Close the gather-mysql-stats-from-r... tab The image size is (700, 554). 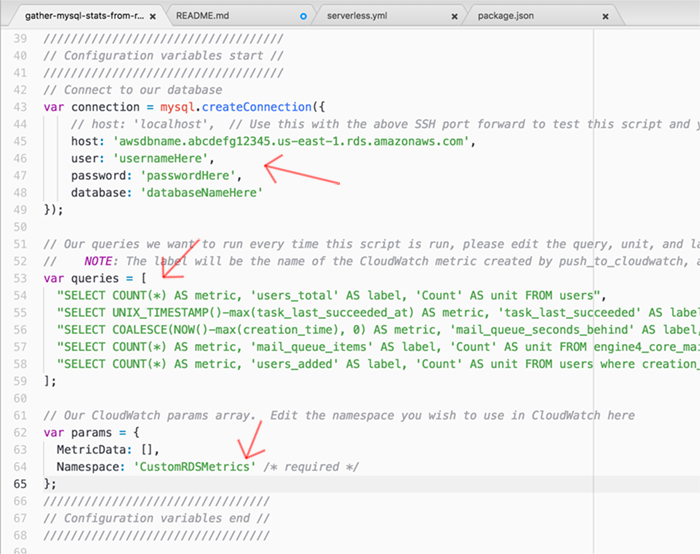[153, 17]
